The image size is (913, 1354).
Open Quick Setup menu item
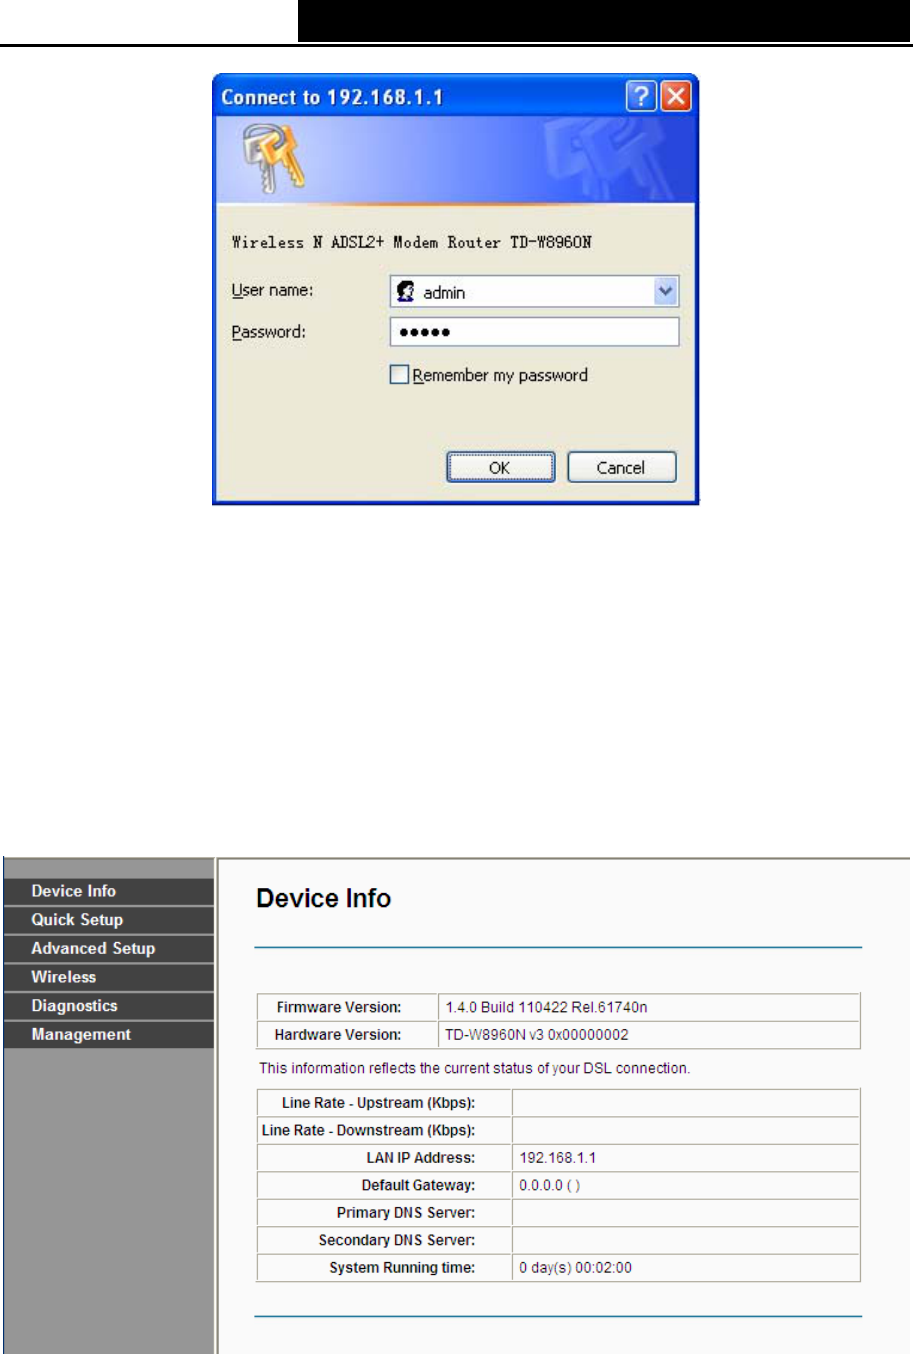point(109,920)
